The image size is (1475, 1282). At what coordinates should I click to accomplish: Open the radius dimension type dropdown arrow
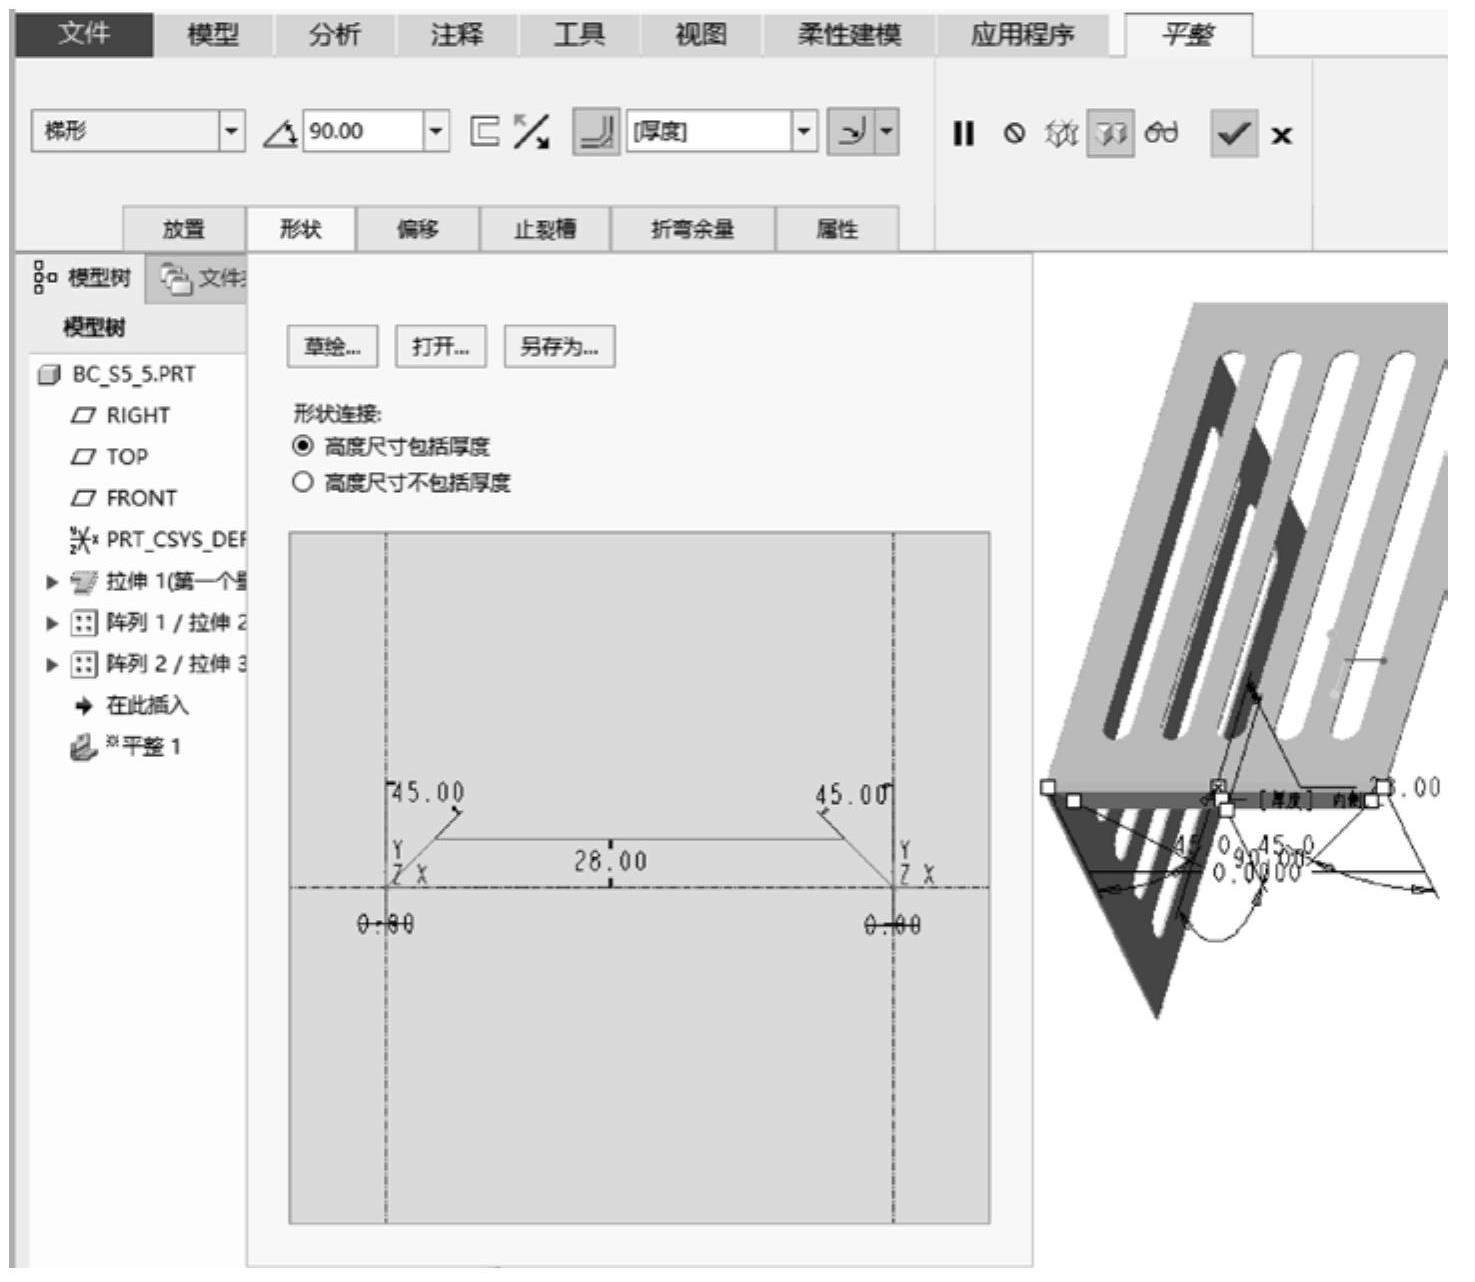point(887,132)
